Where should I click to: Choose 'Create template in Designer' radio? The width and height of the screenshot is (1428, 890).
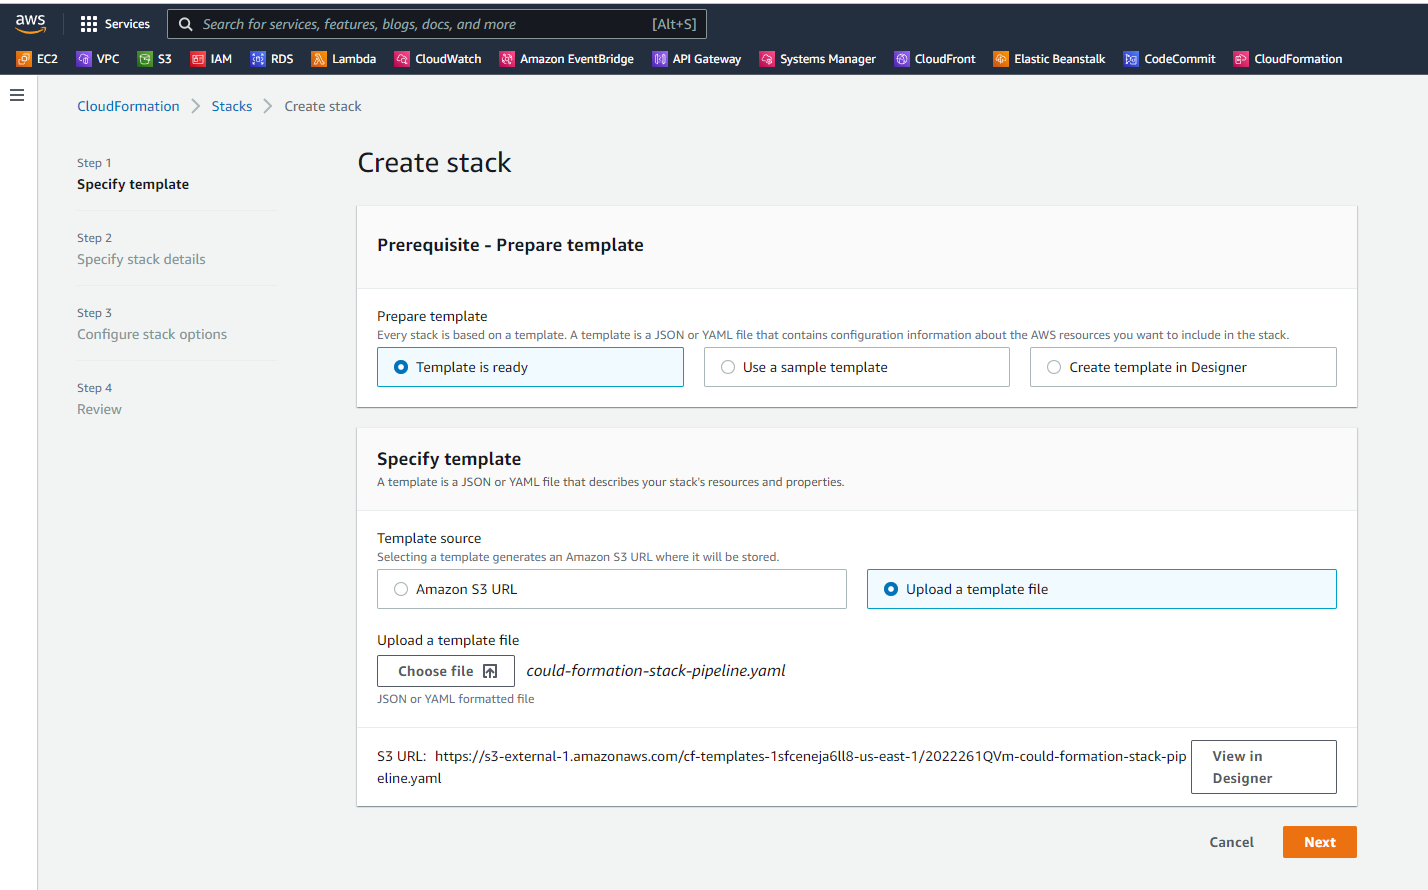tap(1054, 367)
